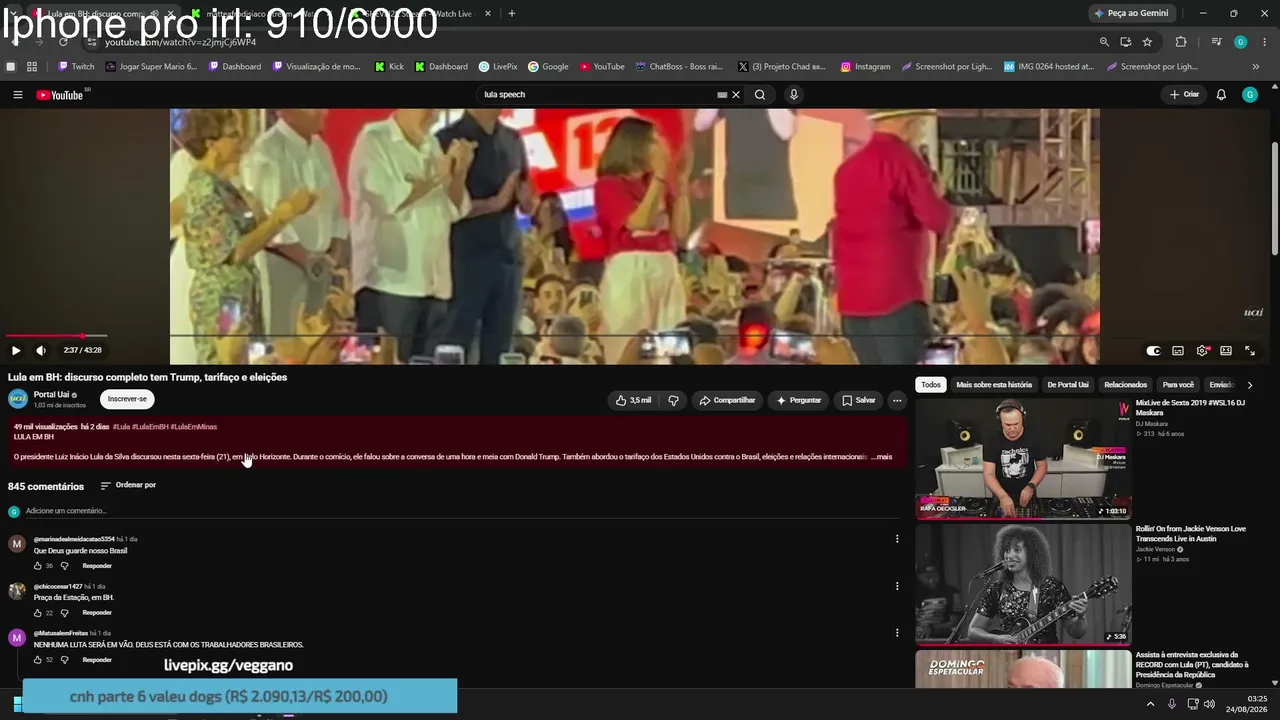The height and width of the screenshot is (720, 1280).
Task: Open the Kick bookmark
Action: (x=390, y=67)
